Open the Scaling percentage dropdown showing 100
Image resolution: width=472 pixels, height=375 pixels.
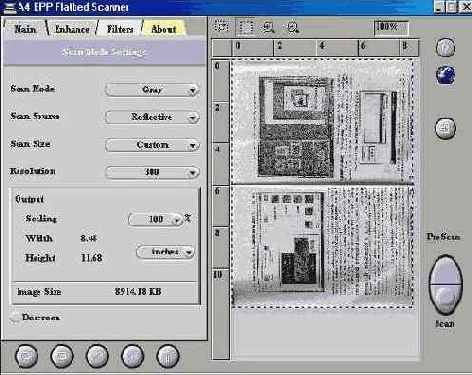tap(156, 219)
